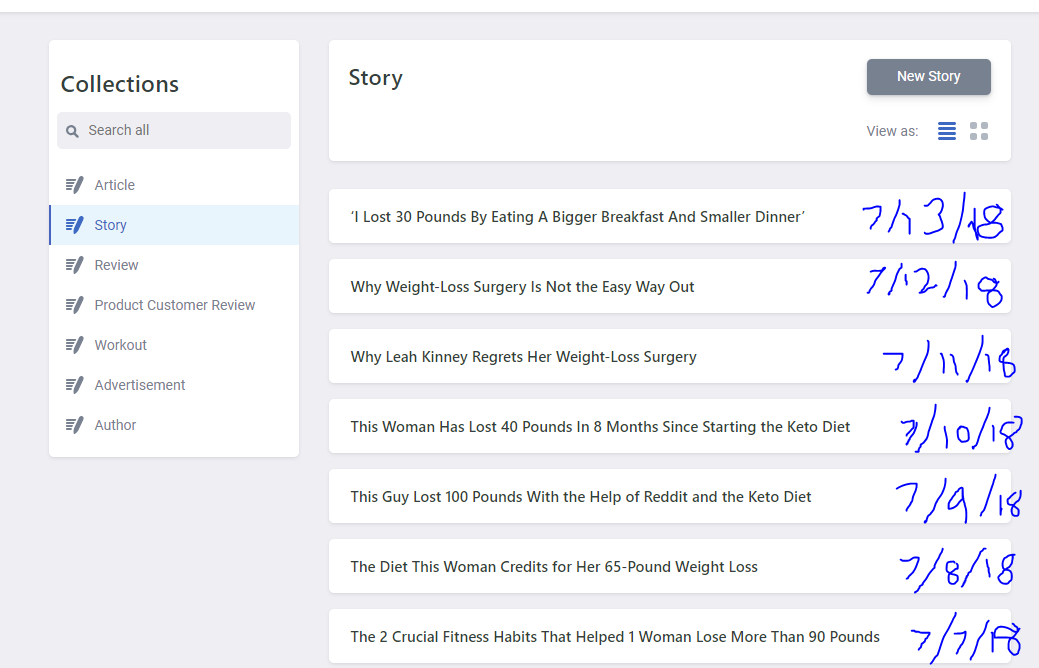The height and width of the screenshot is (668, 1039).
Task: Click the New Story button
Action: coord(928,76)
